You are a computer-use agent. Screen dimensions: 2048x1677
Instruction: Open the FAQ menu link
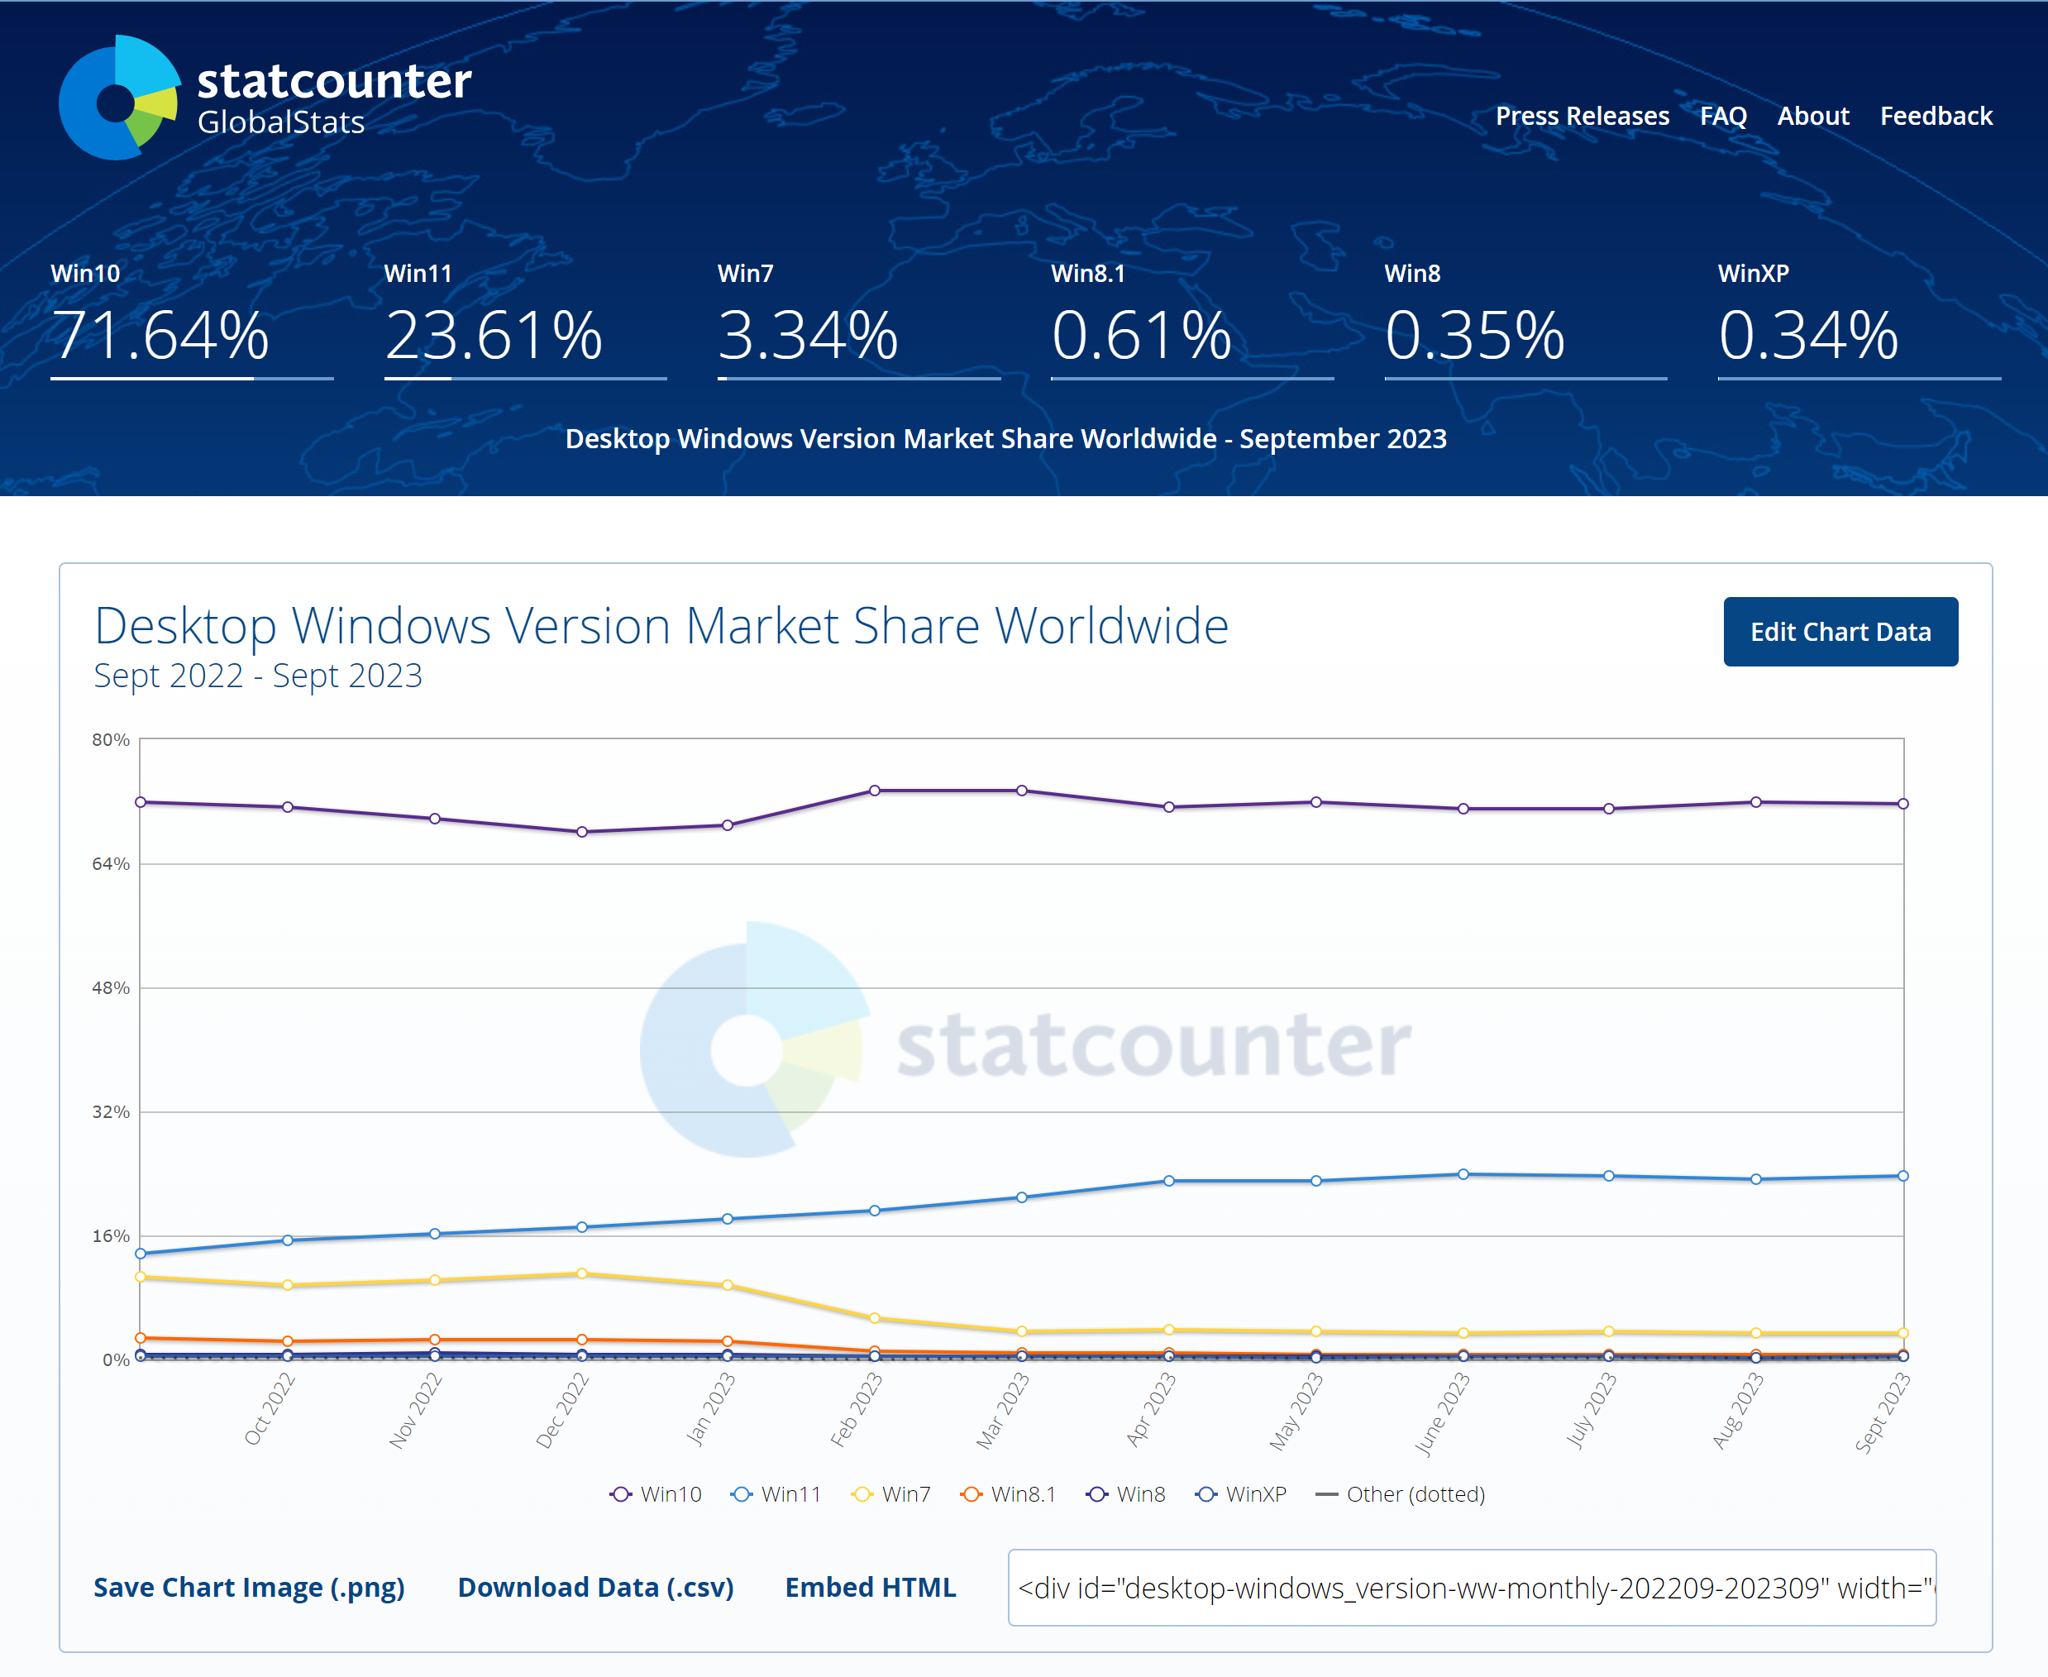[1723, 116]
